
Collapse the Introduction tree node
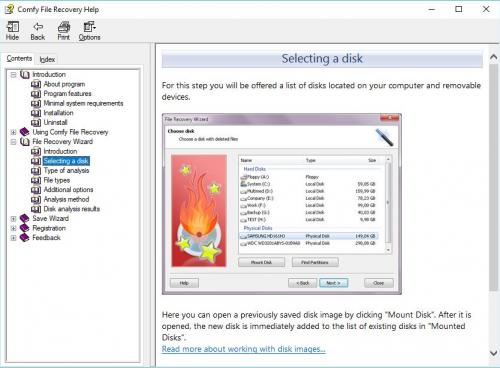(13, 75)
